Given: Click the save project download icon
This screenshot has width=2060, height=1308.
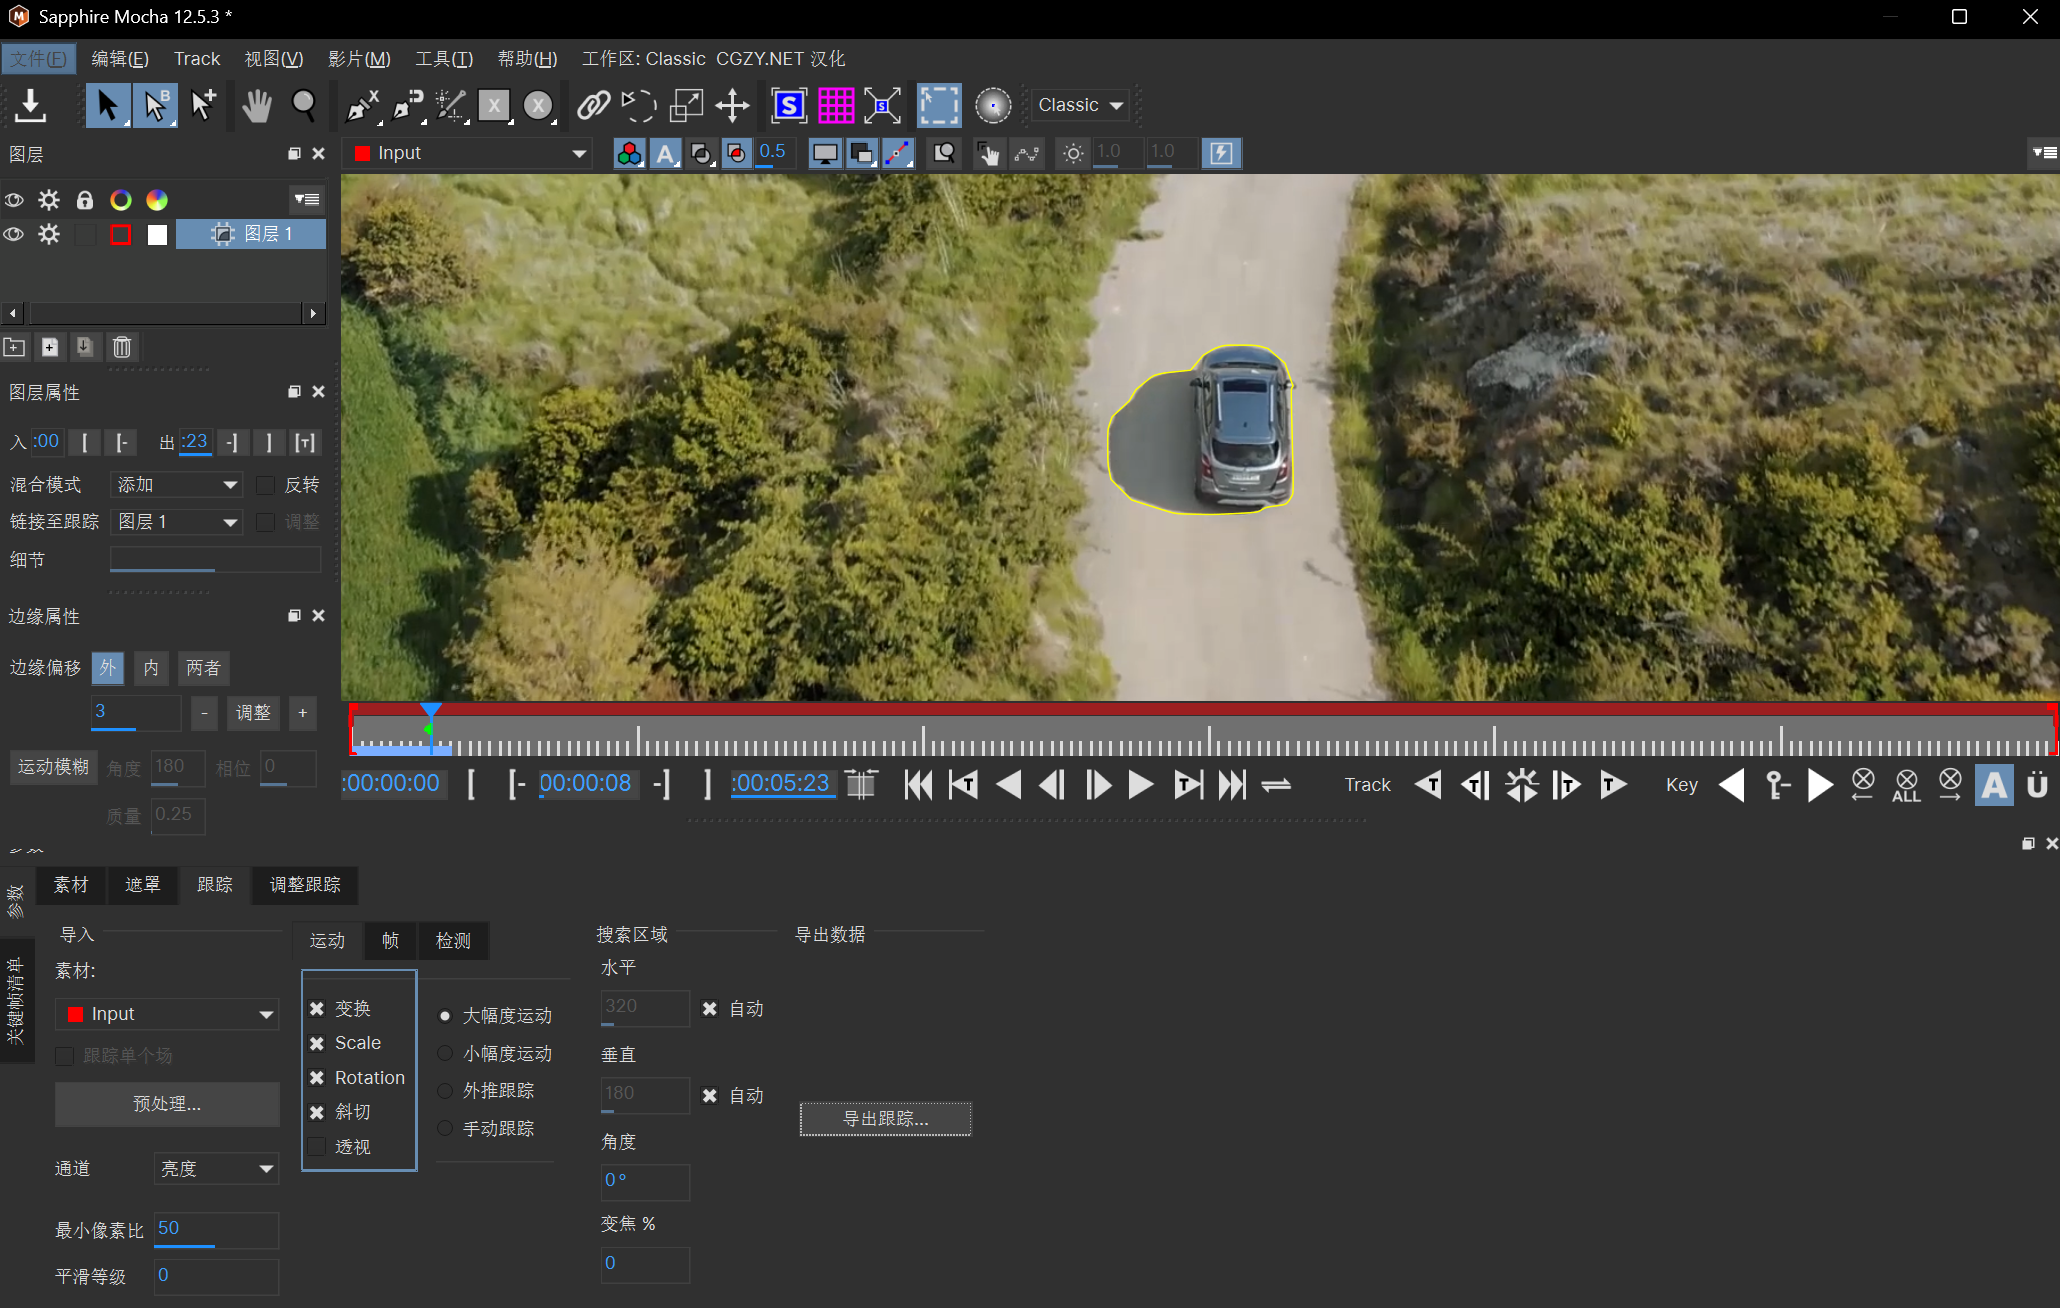Looking at the screenshot, I should 31,105.
